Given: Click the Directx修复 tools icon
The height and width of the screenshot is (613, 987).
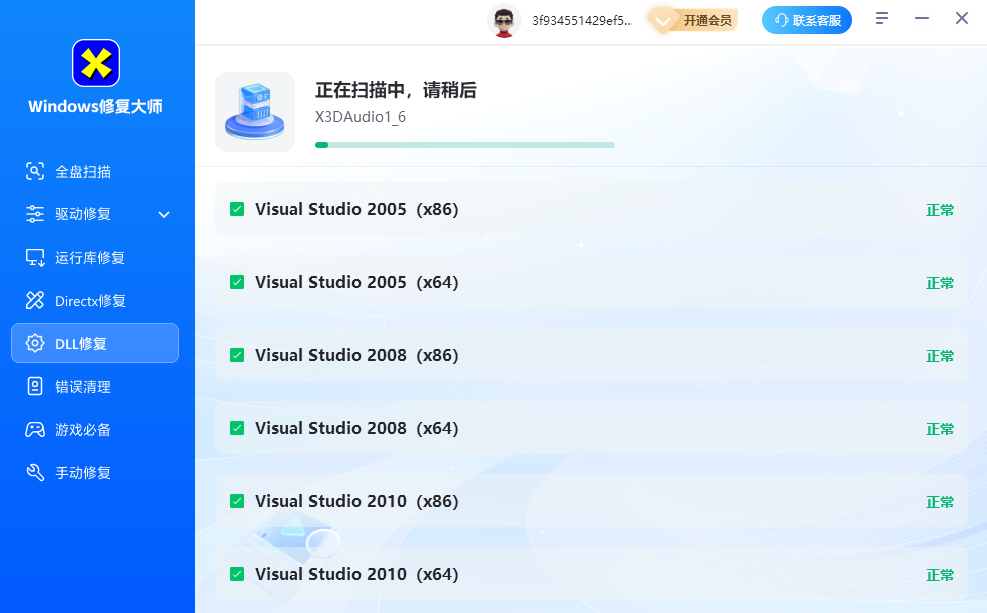Looking at the screenshot, I should (35, 300).
